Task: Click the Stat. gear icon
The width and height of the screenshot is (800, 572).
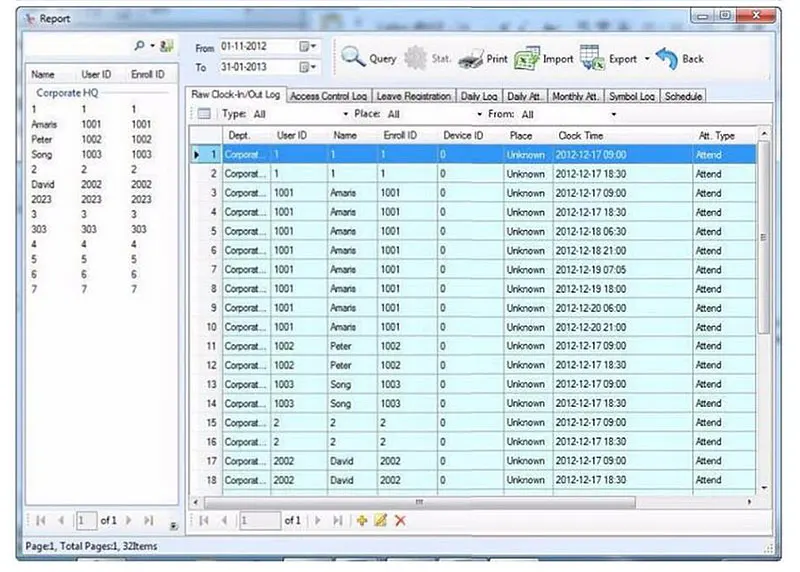Action: [x=415, y=58]
